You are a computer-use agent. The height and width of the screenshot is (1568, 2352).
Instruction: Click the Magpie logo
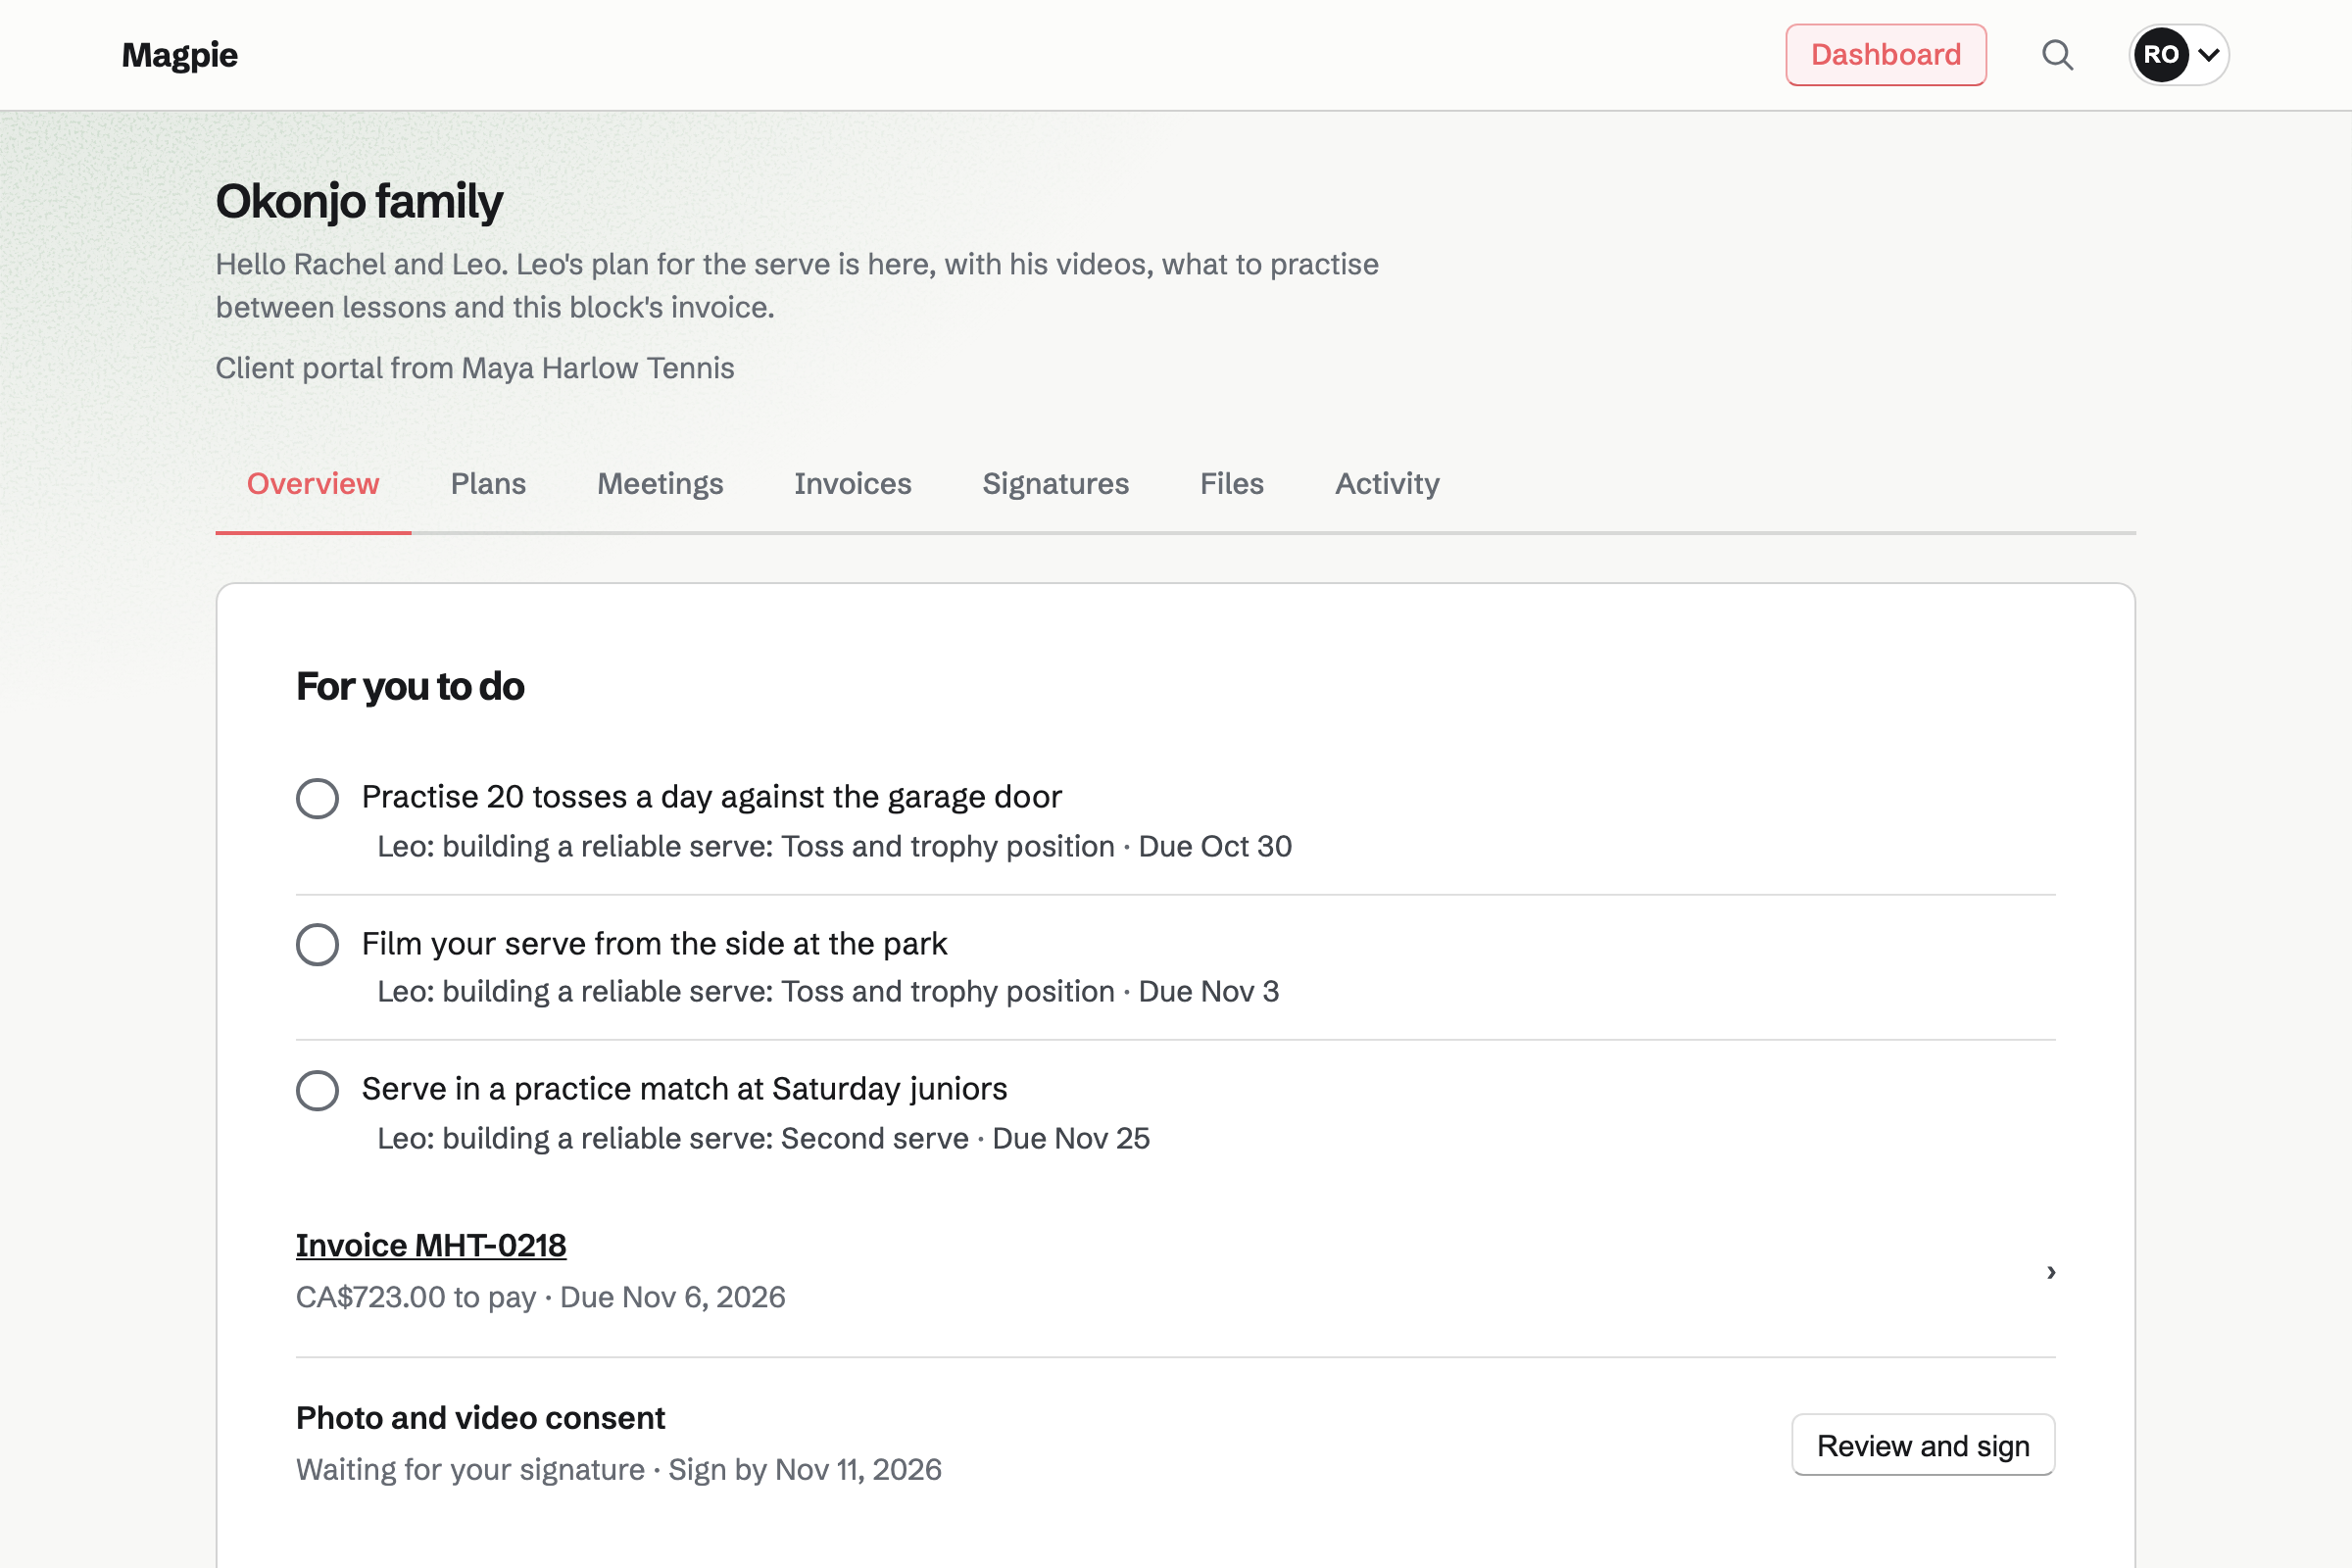click(x=179, y=55)
